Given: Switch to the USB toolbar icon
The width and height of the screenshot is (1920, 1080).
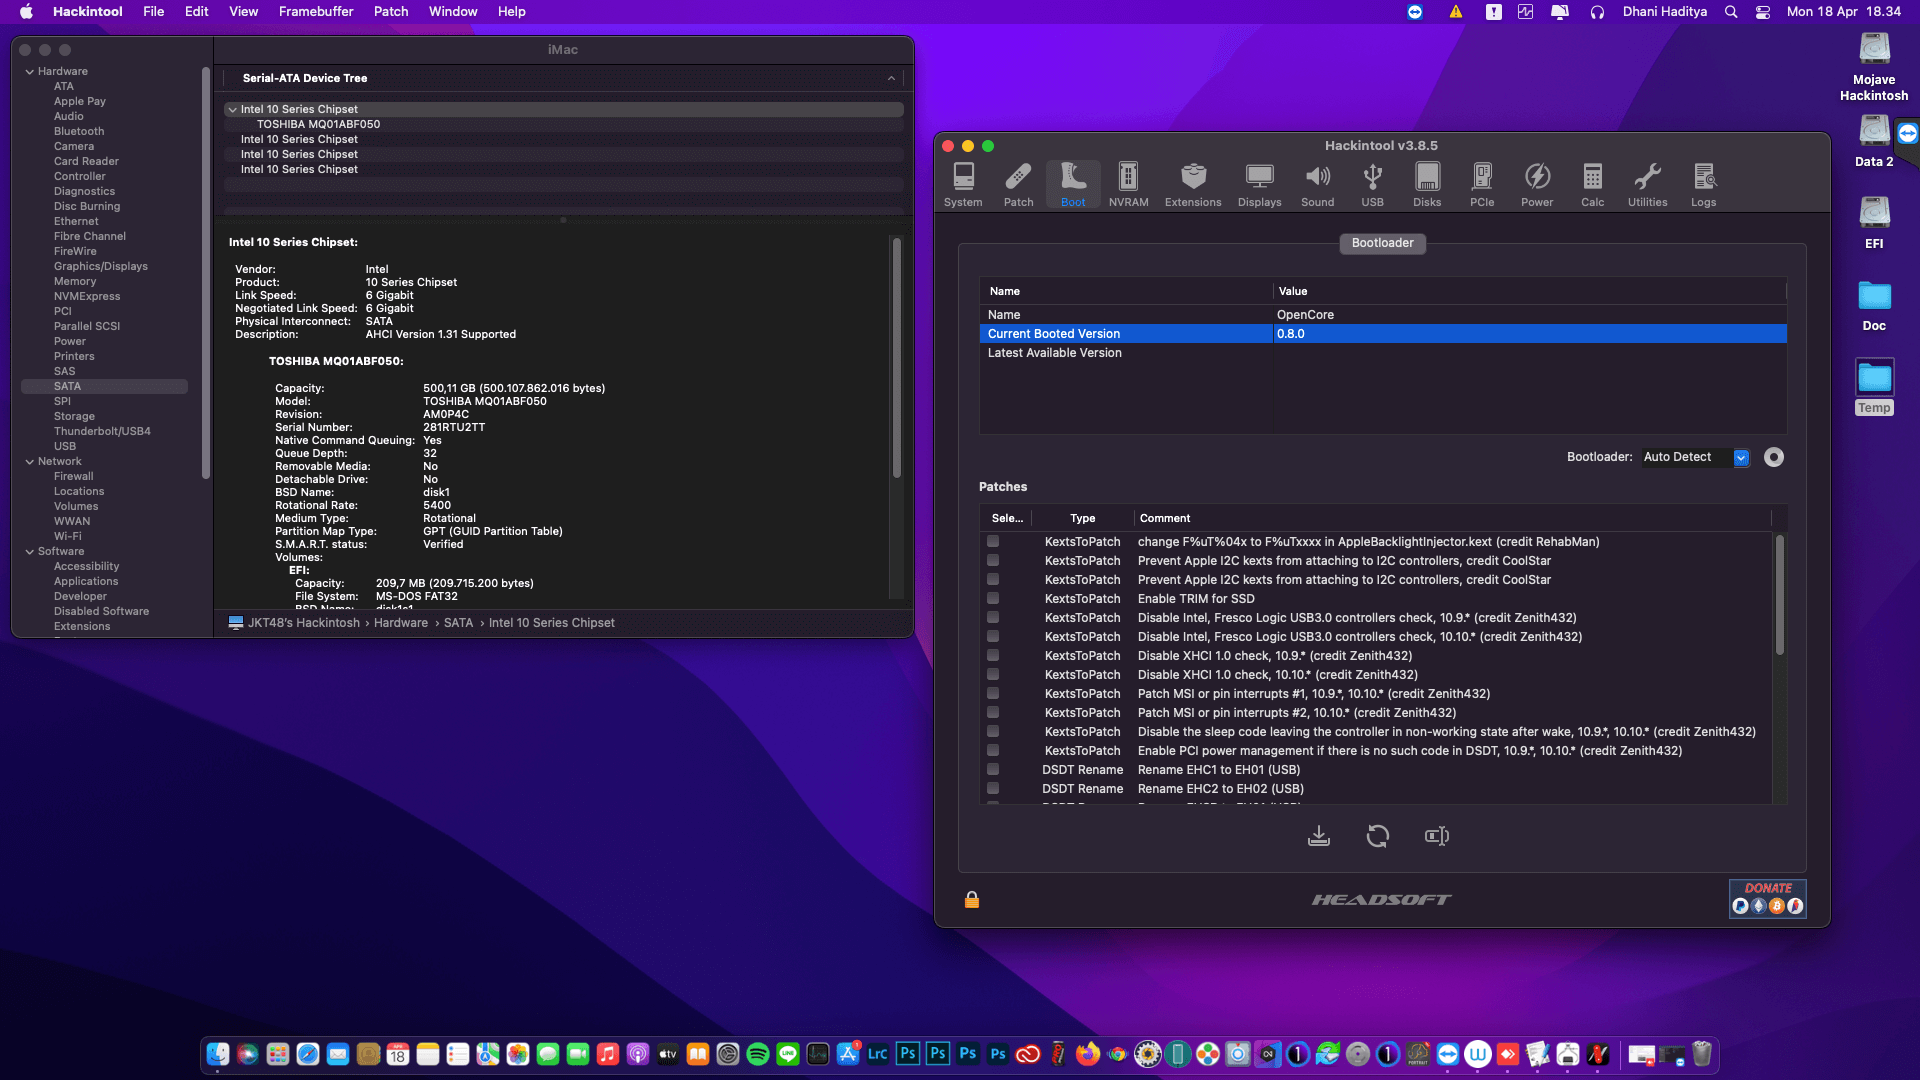Looking at the screenshot, I should coord(1372,185).
